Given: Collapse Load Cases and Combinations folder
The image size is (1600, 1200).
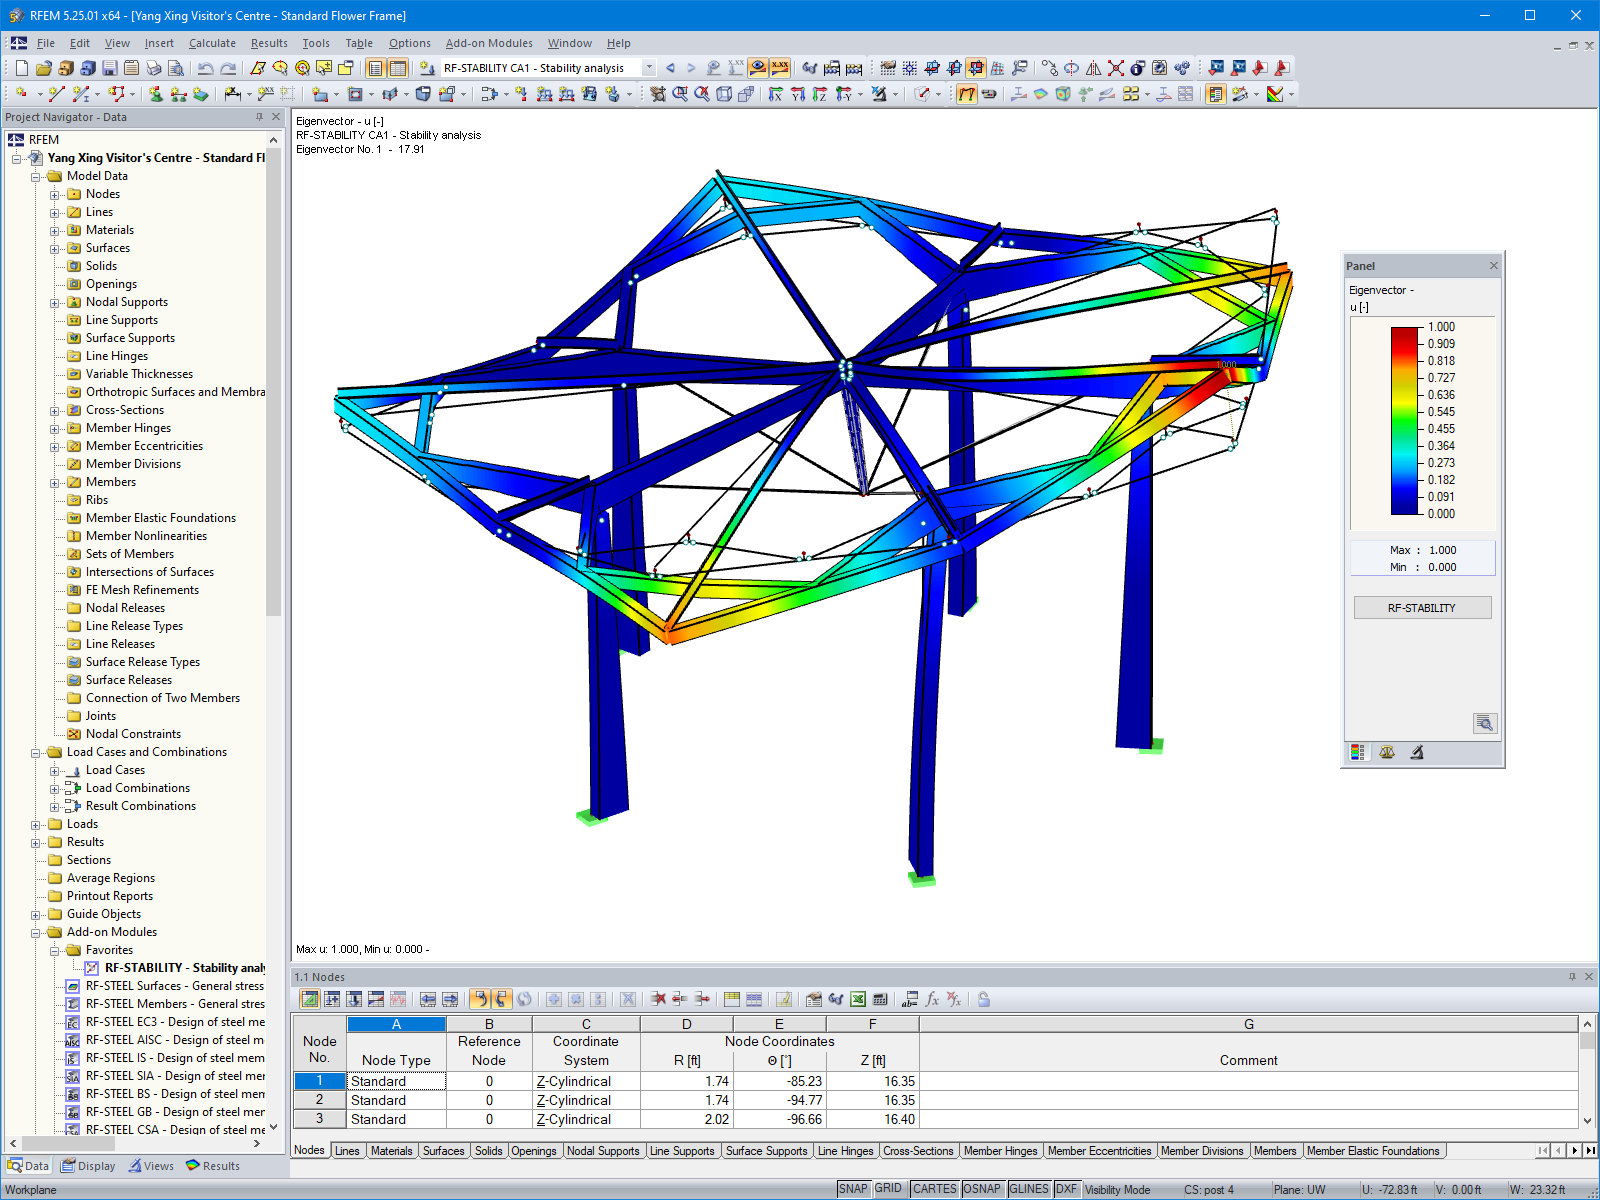Looking at the screenshot, I should tap(36, 753).
